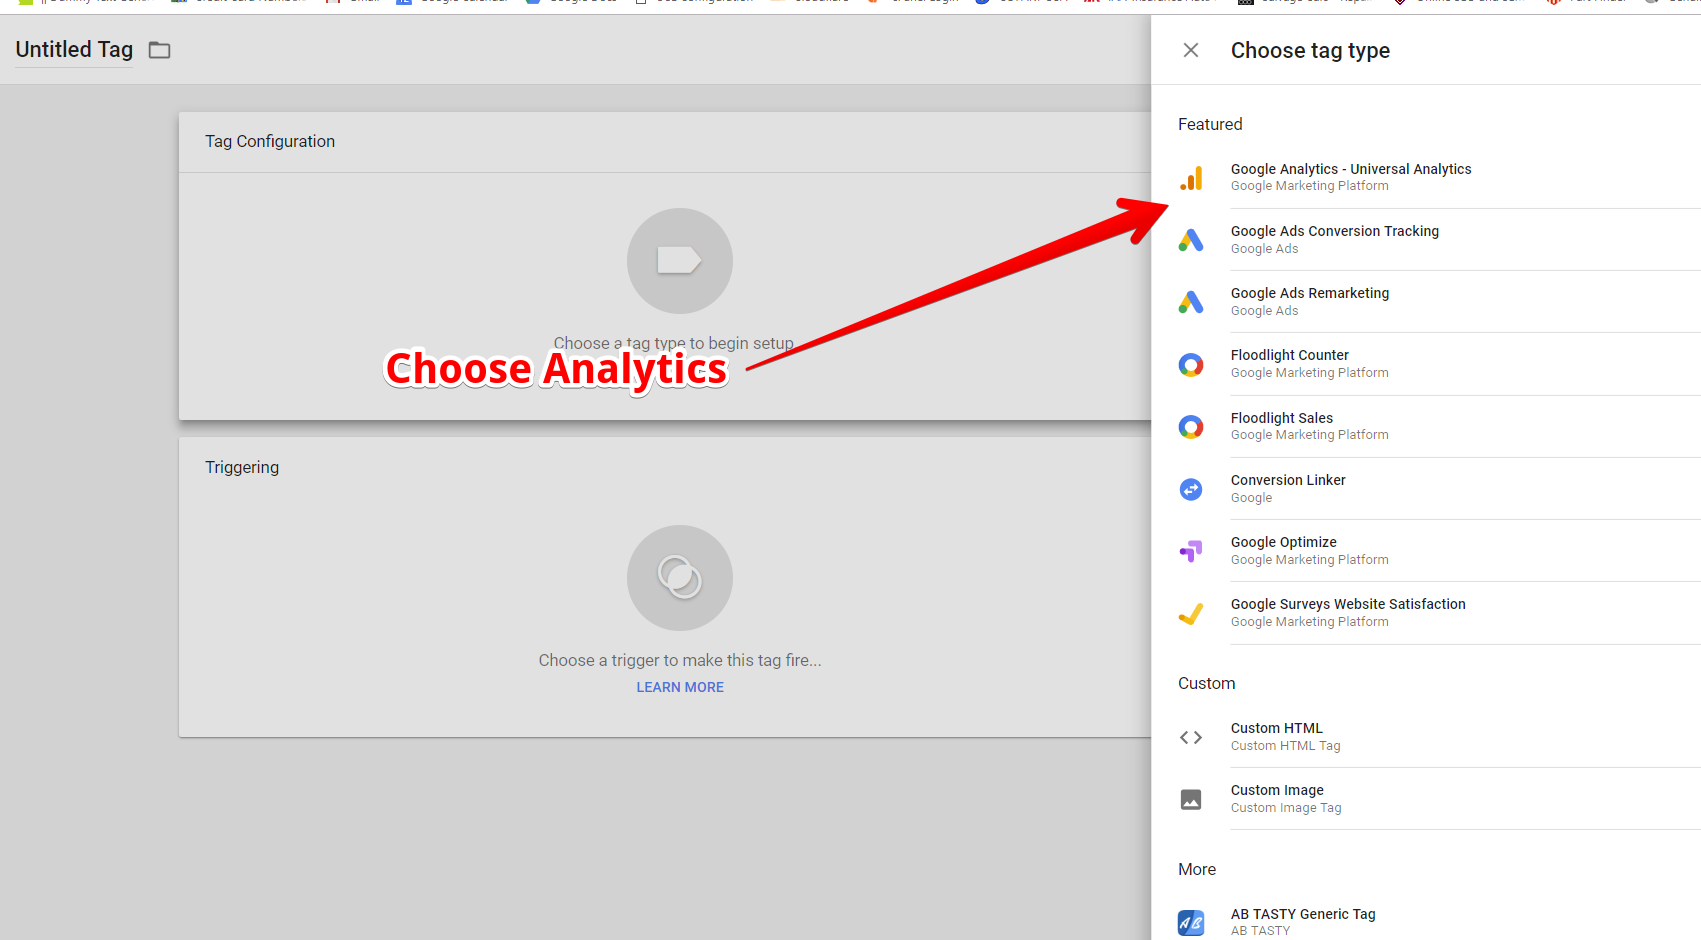Select the Custom Image tag type

[x=1426, y=799]
